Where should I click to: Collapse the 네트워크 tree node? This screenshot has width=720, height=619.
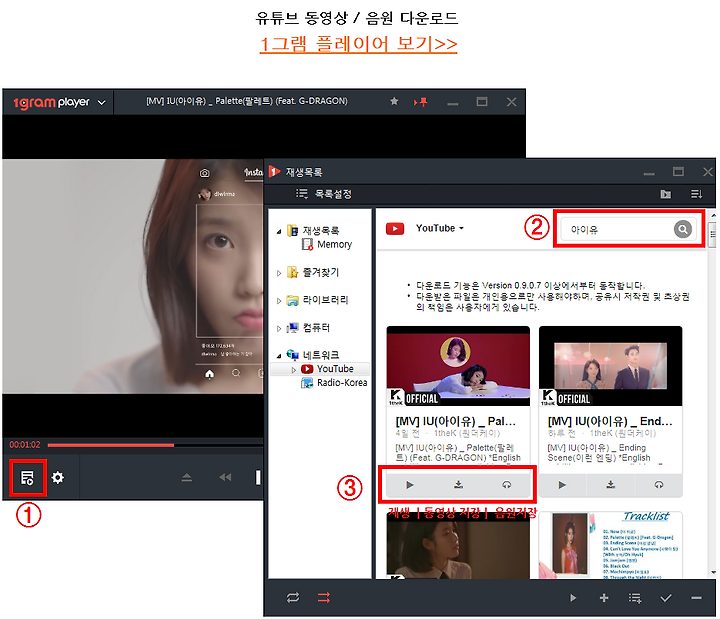coord(279,356)
